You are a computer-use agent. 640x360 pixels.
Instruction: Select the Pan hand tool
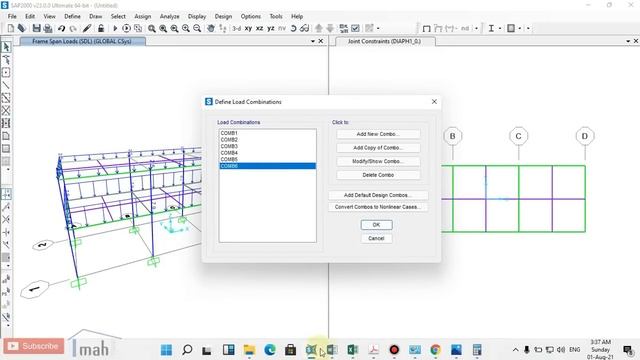(x=211, y=28)
